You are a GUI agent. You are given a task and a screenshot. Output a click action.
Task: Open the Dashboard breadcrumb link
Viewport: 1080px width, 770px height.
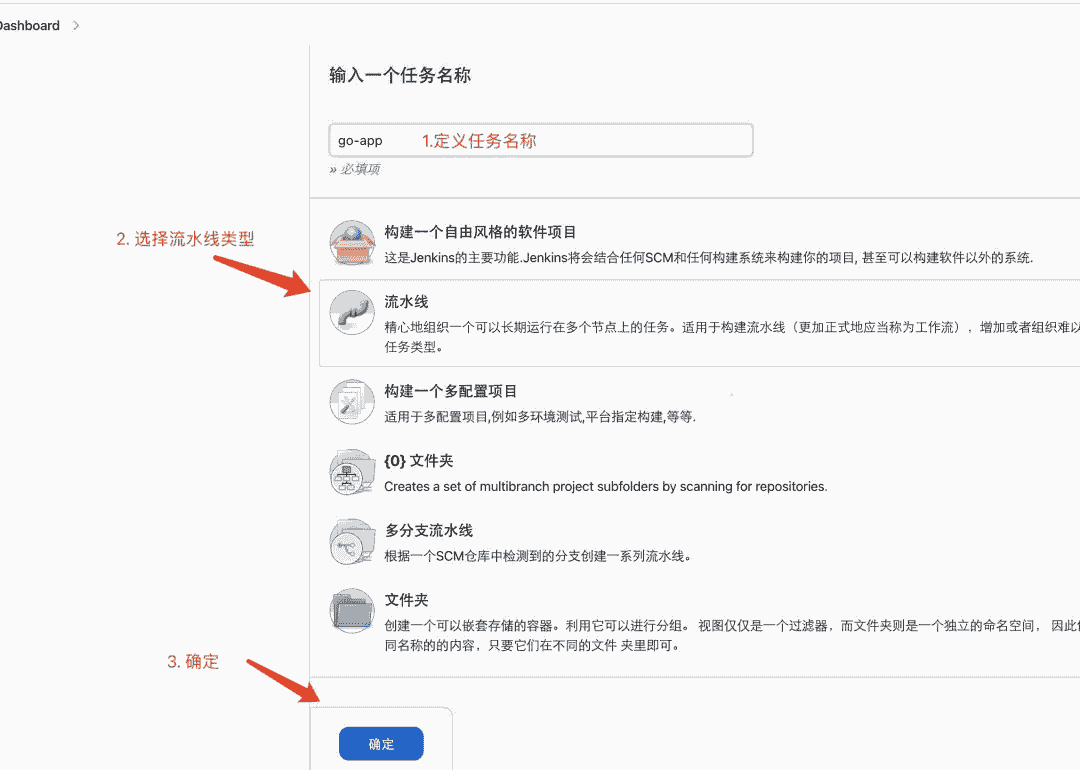tap(30, 25)
